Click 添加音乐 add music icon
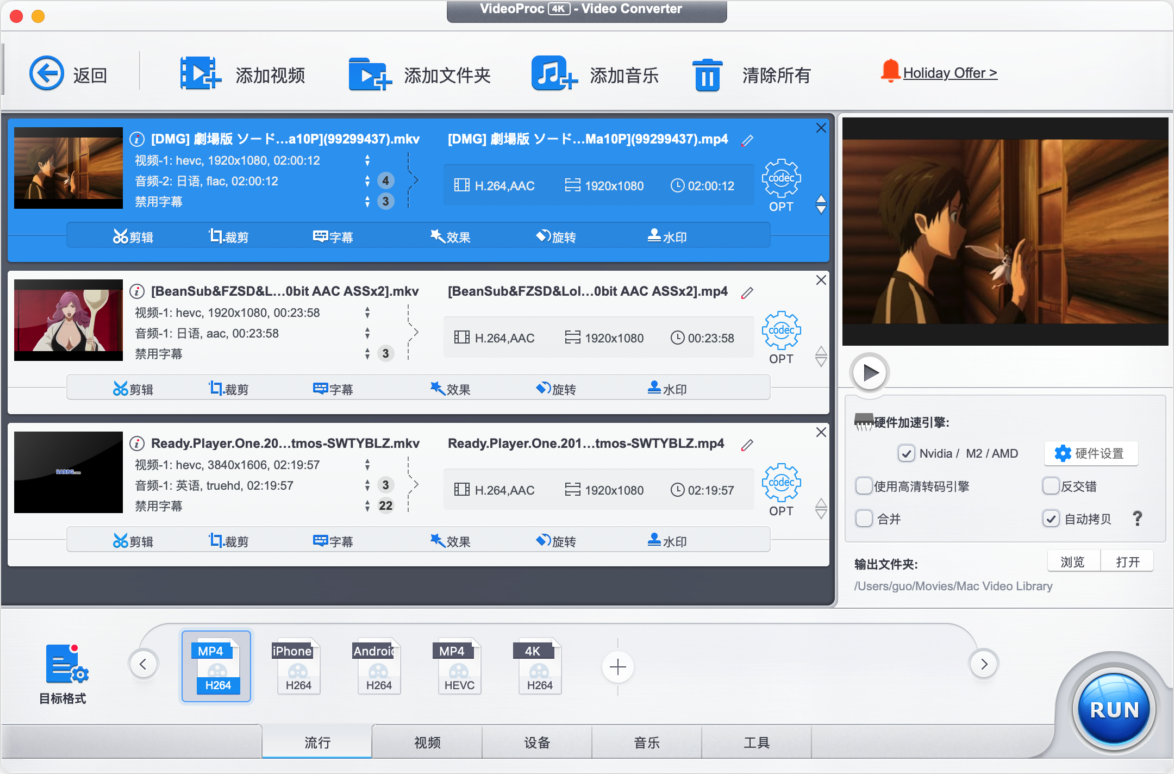This screenshot has width=1174, height=774. (x=554, y=73)
